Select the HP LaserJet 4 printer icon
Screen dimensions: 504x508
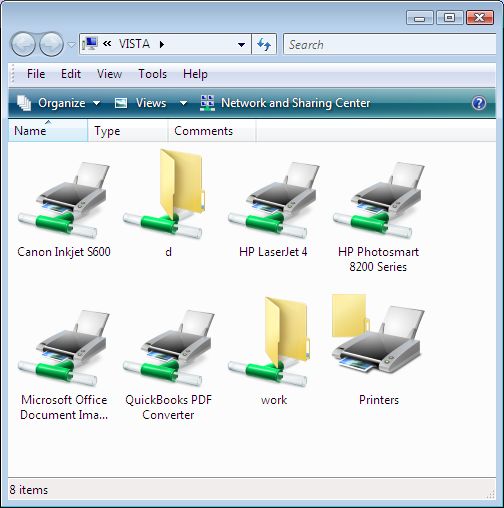pos(273,200)
